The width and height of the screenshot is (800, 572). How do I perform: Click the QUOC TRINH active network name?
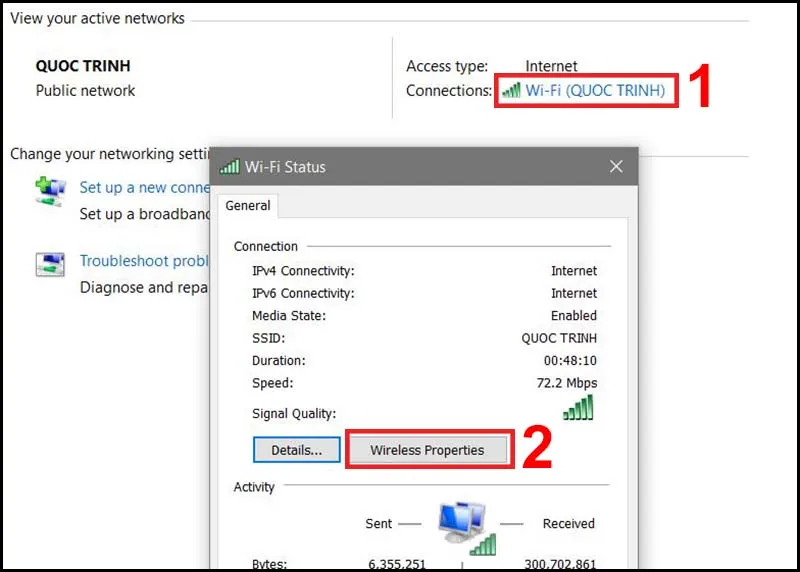83,66
